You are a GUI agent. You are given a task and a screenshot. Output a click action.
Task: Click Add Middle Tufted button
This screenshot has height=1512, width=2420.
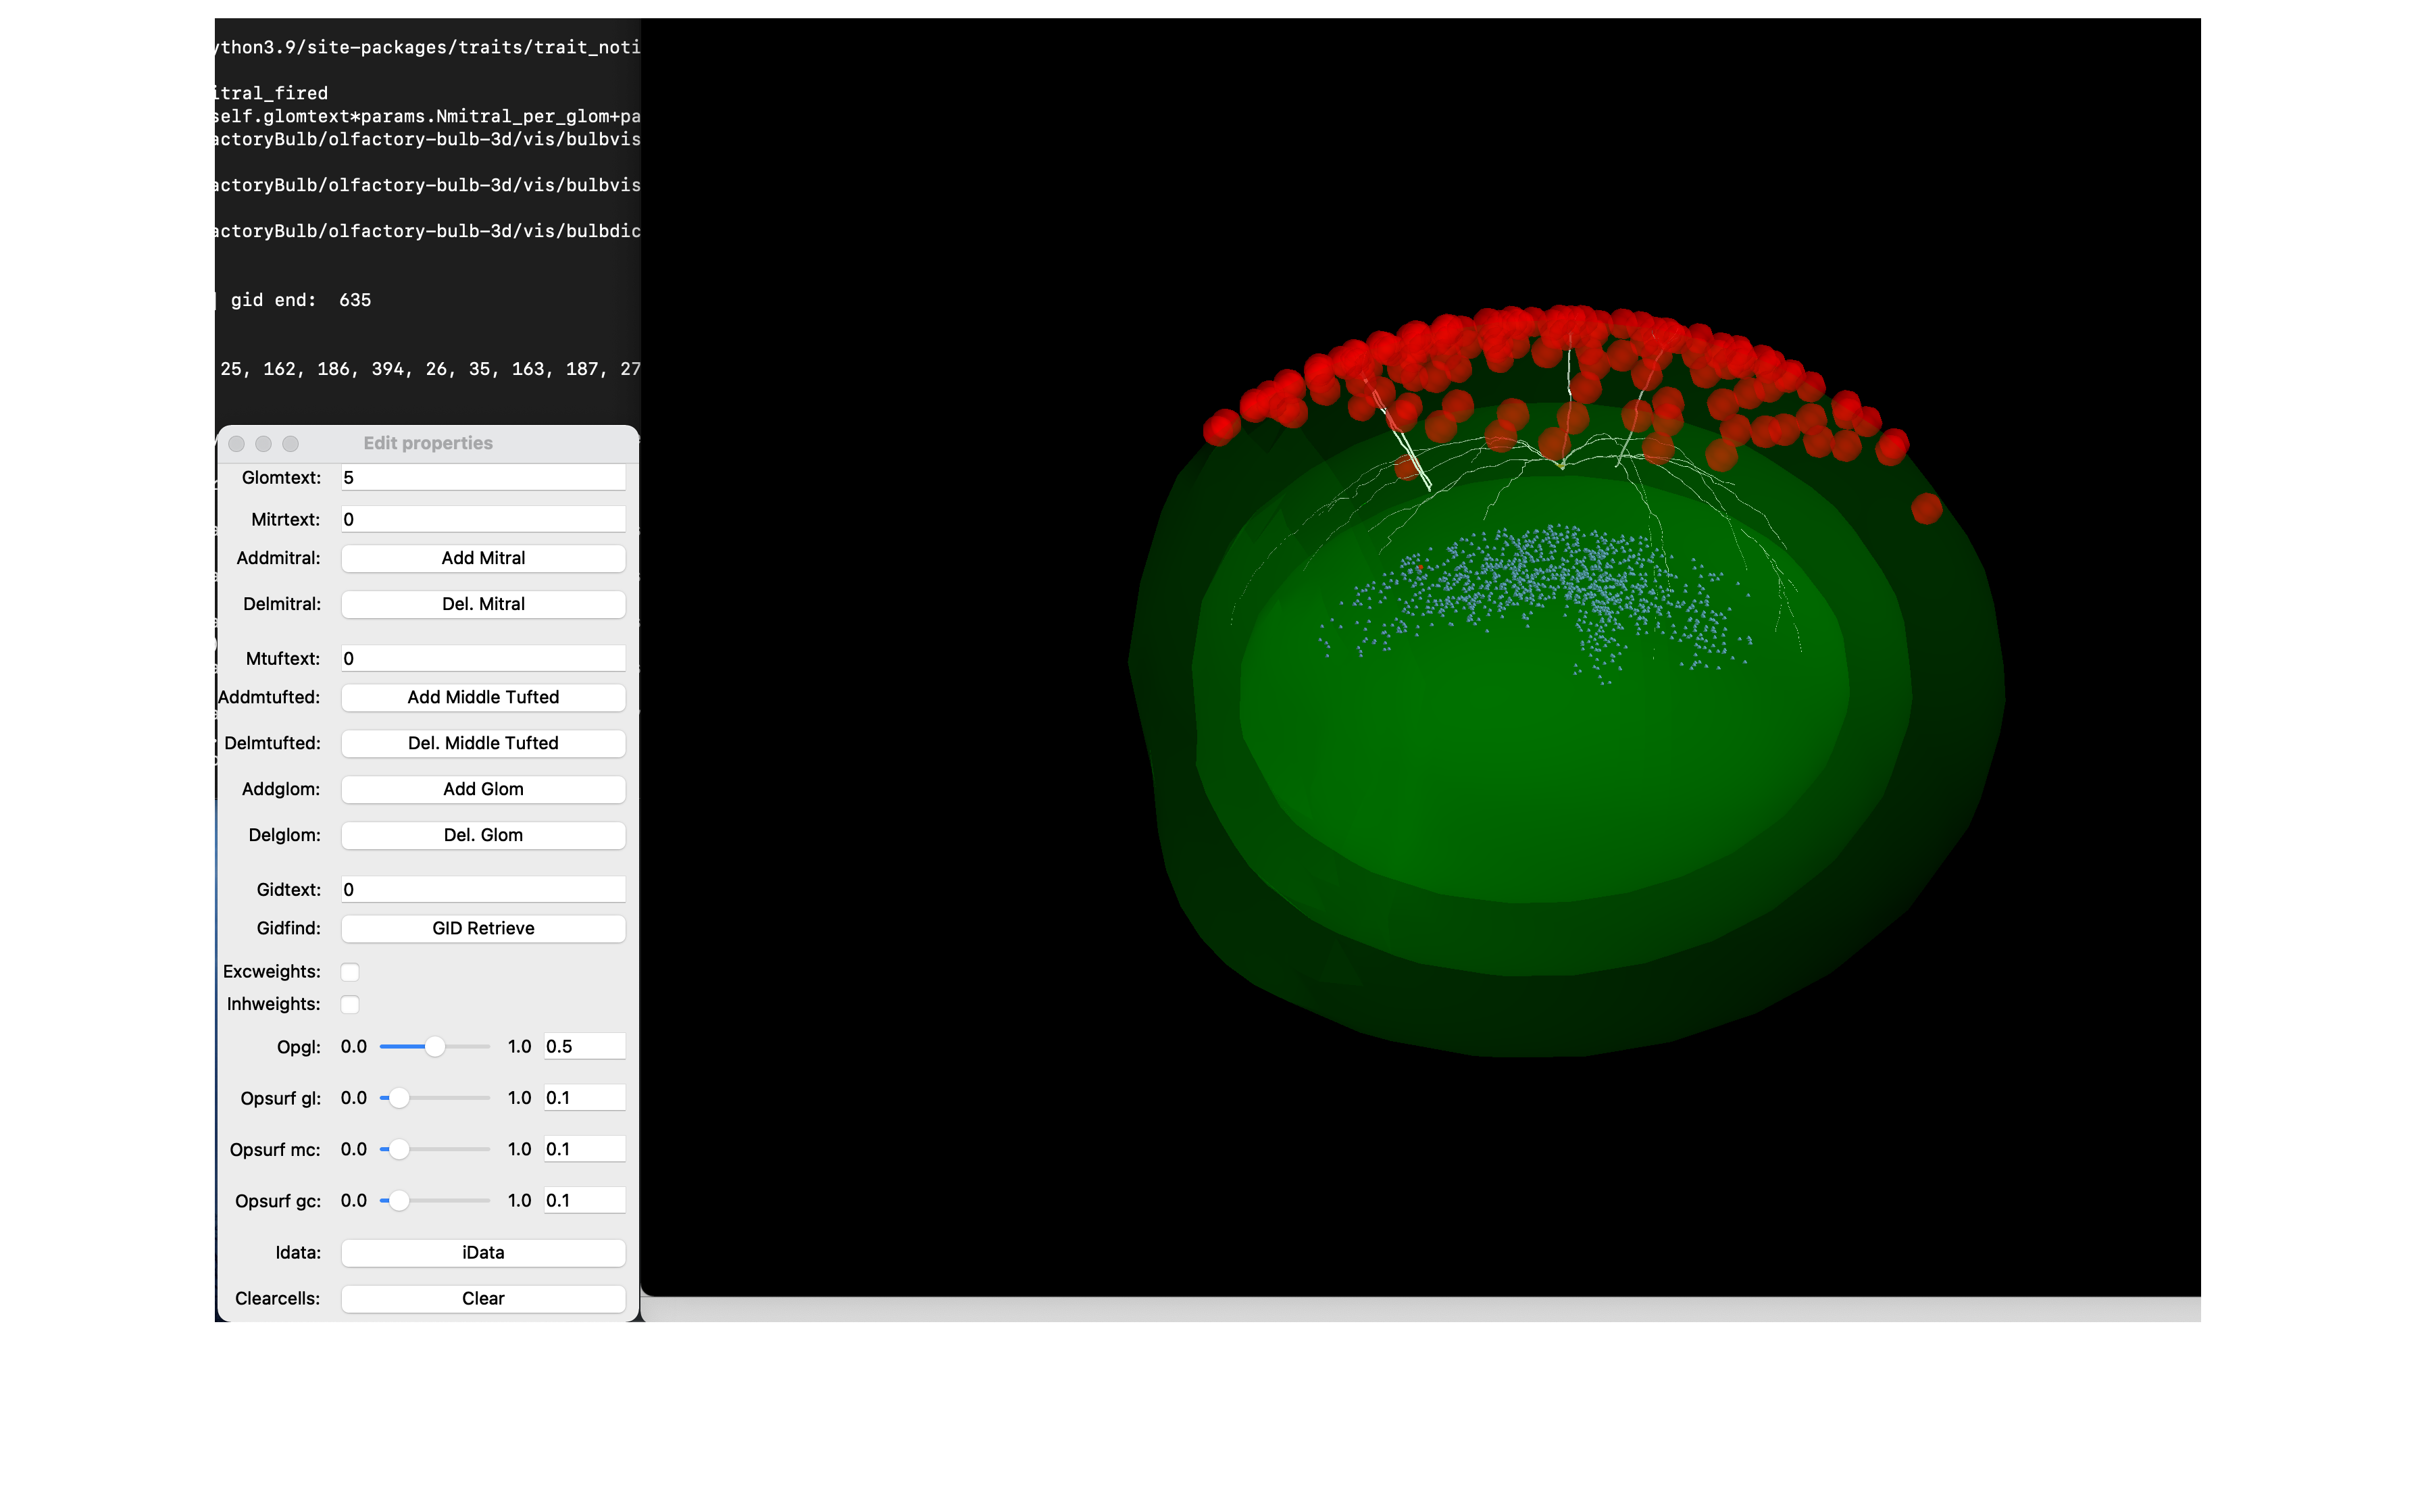483,697
